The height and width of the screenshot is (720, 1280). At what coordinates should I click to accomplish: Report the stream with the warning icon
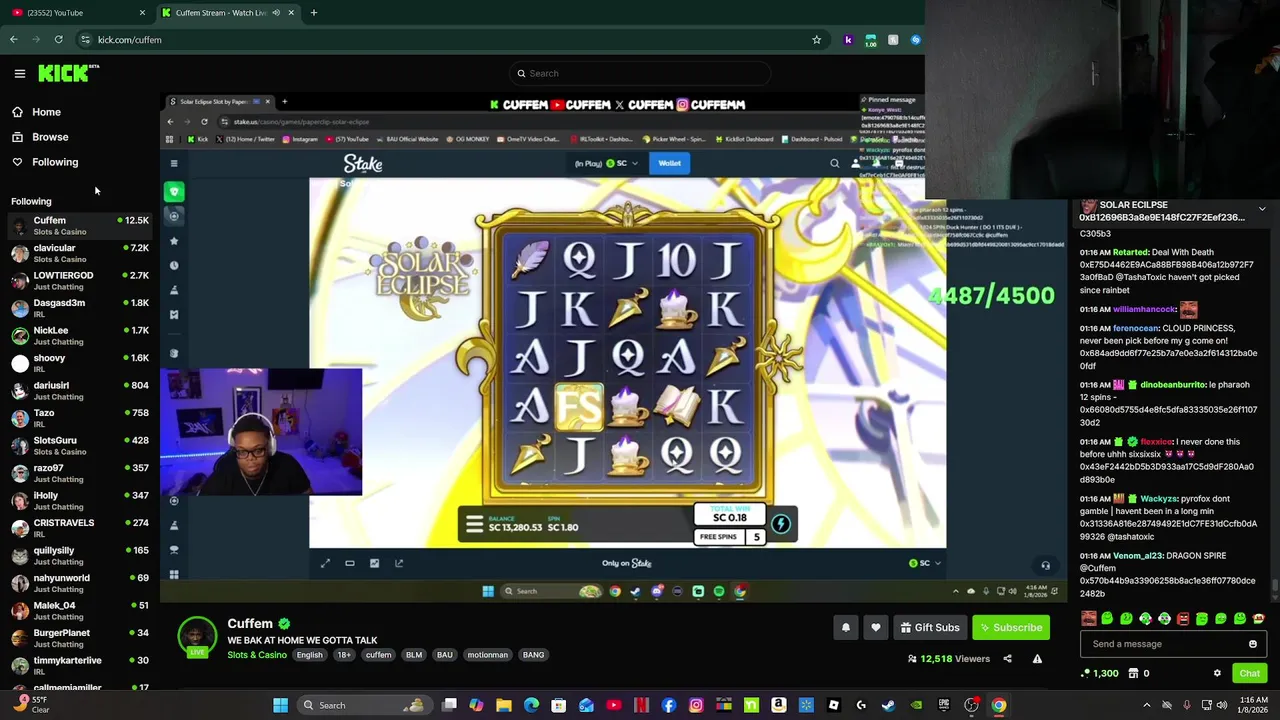pos(1037,659)
